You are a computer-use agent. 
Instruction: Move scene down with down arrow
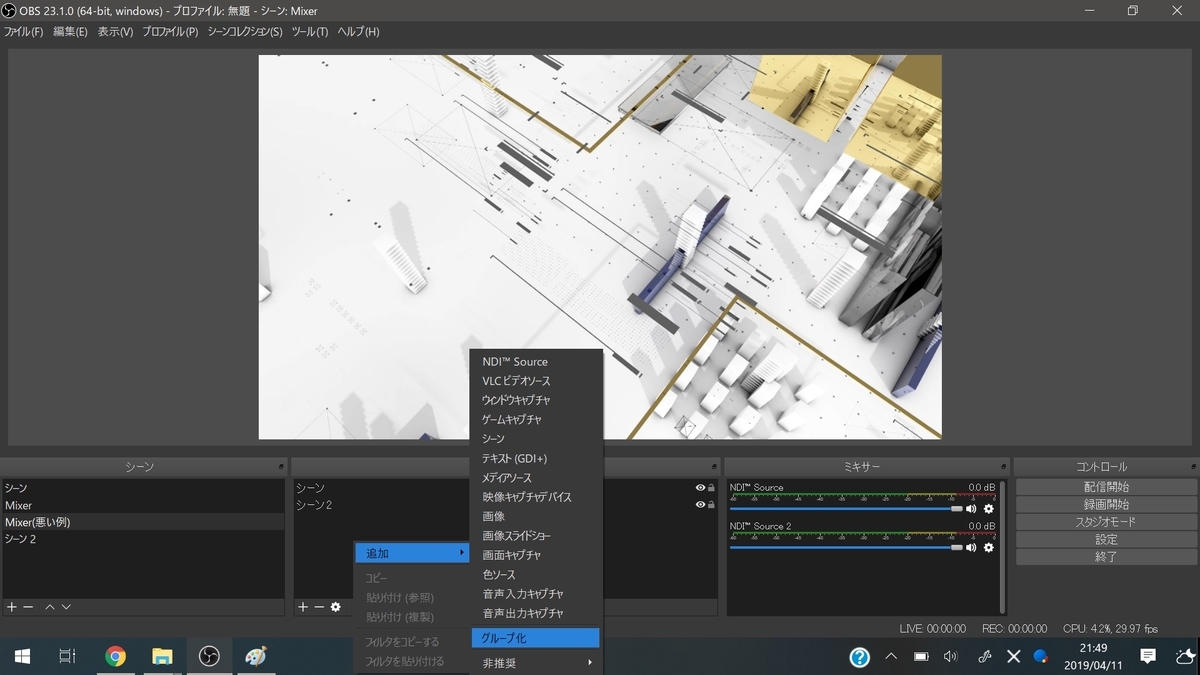click(66, 607)
